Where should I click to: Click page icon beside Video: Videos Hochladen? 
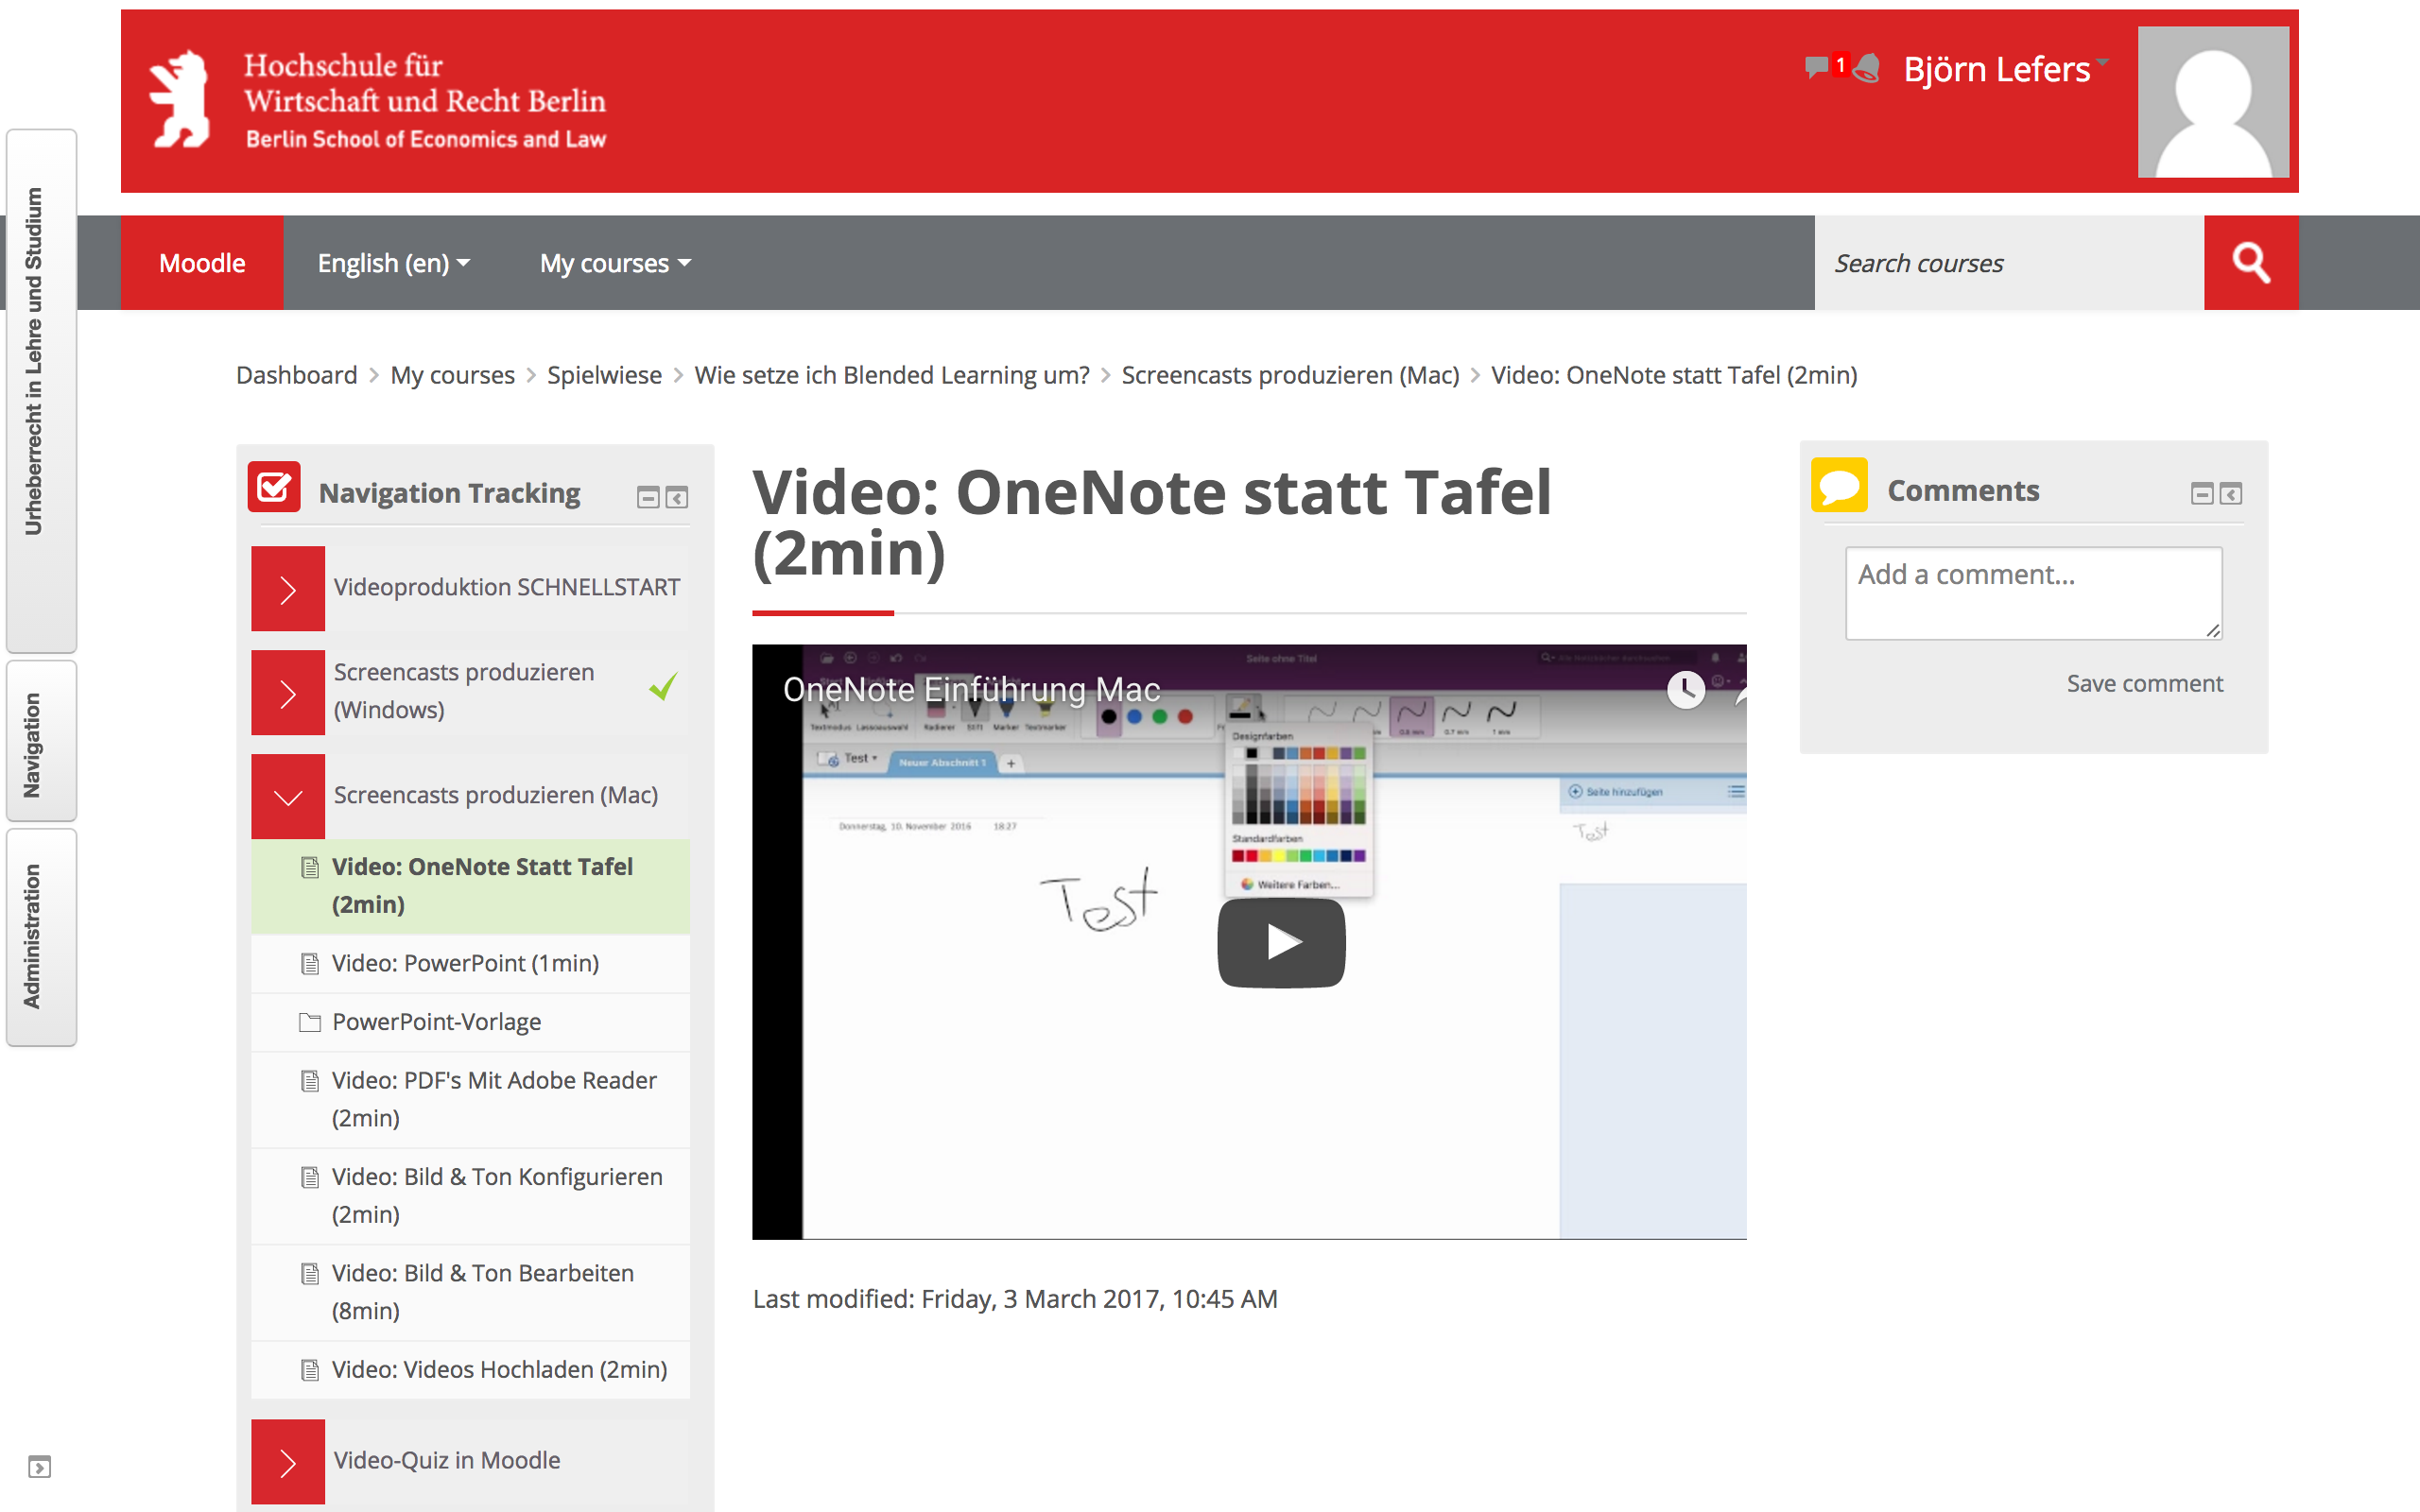tap(310, 1370)
